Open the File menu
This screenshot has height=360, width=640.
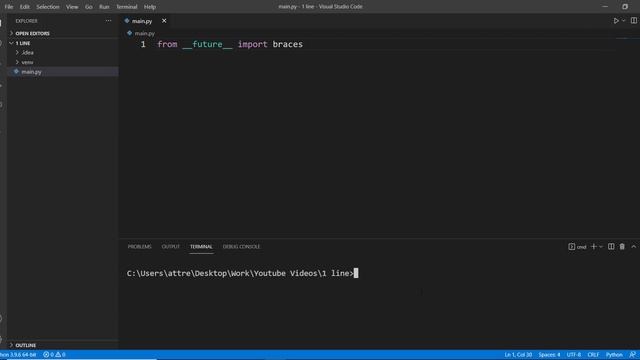[9, 7]
